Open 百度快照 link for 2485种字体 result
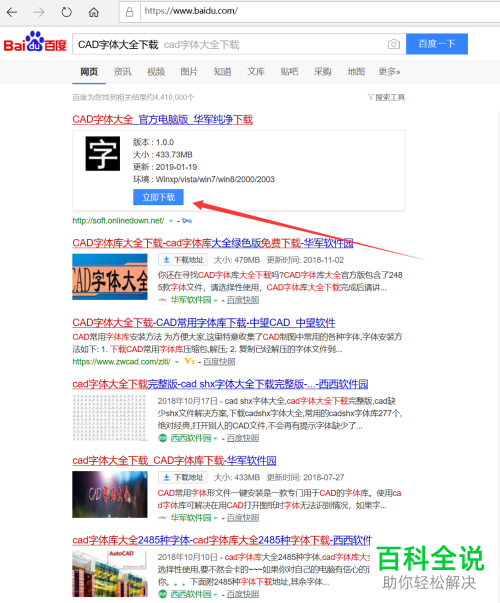The image size is (500, 603). pos(243,594)
